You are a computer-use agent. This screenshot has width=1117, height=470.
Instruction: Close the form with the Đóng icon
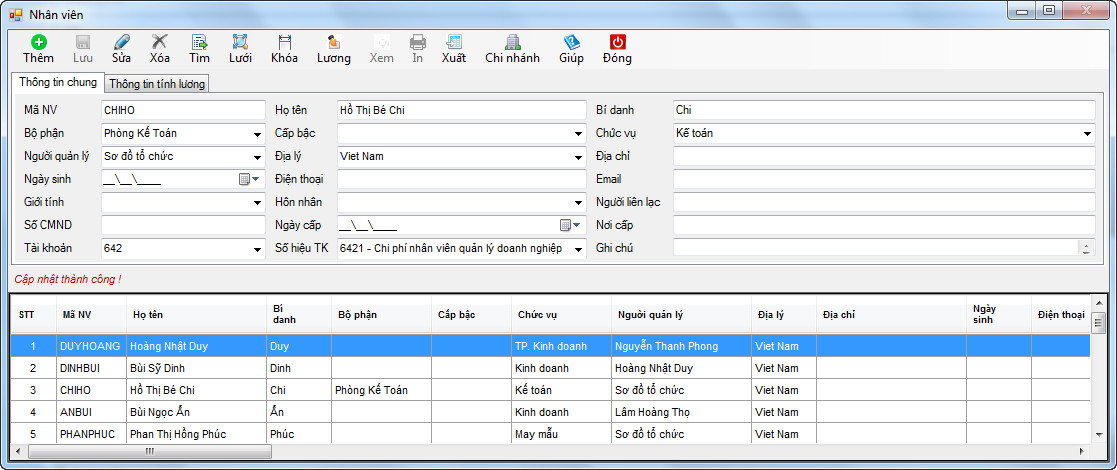617,43
